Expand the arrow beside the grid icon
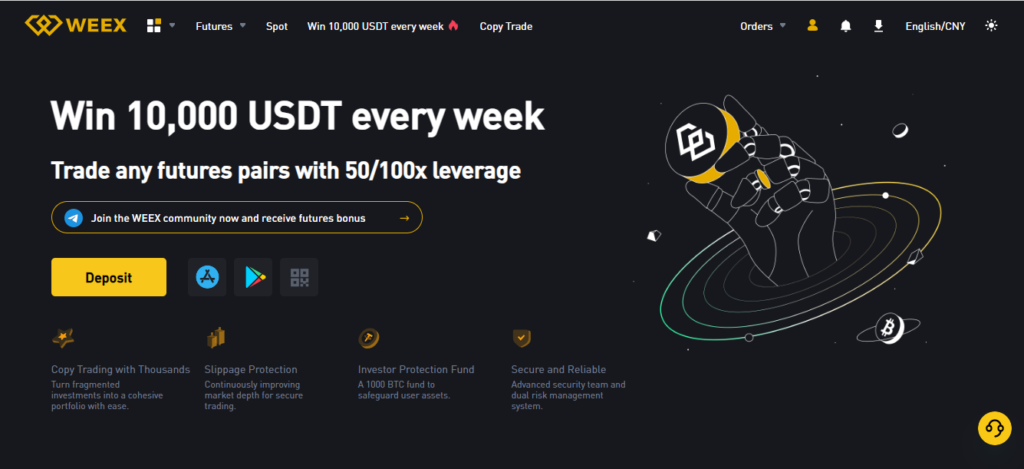1024x469 pixels. point(172,26)
